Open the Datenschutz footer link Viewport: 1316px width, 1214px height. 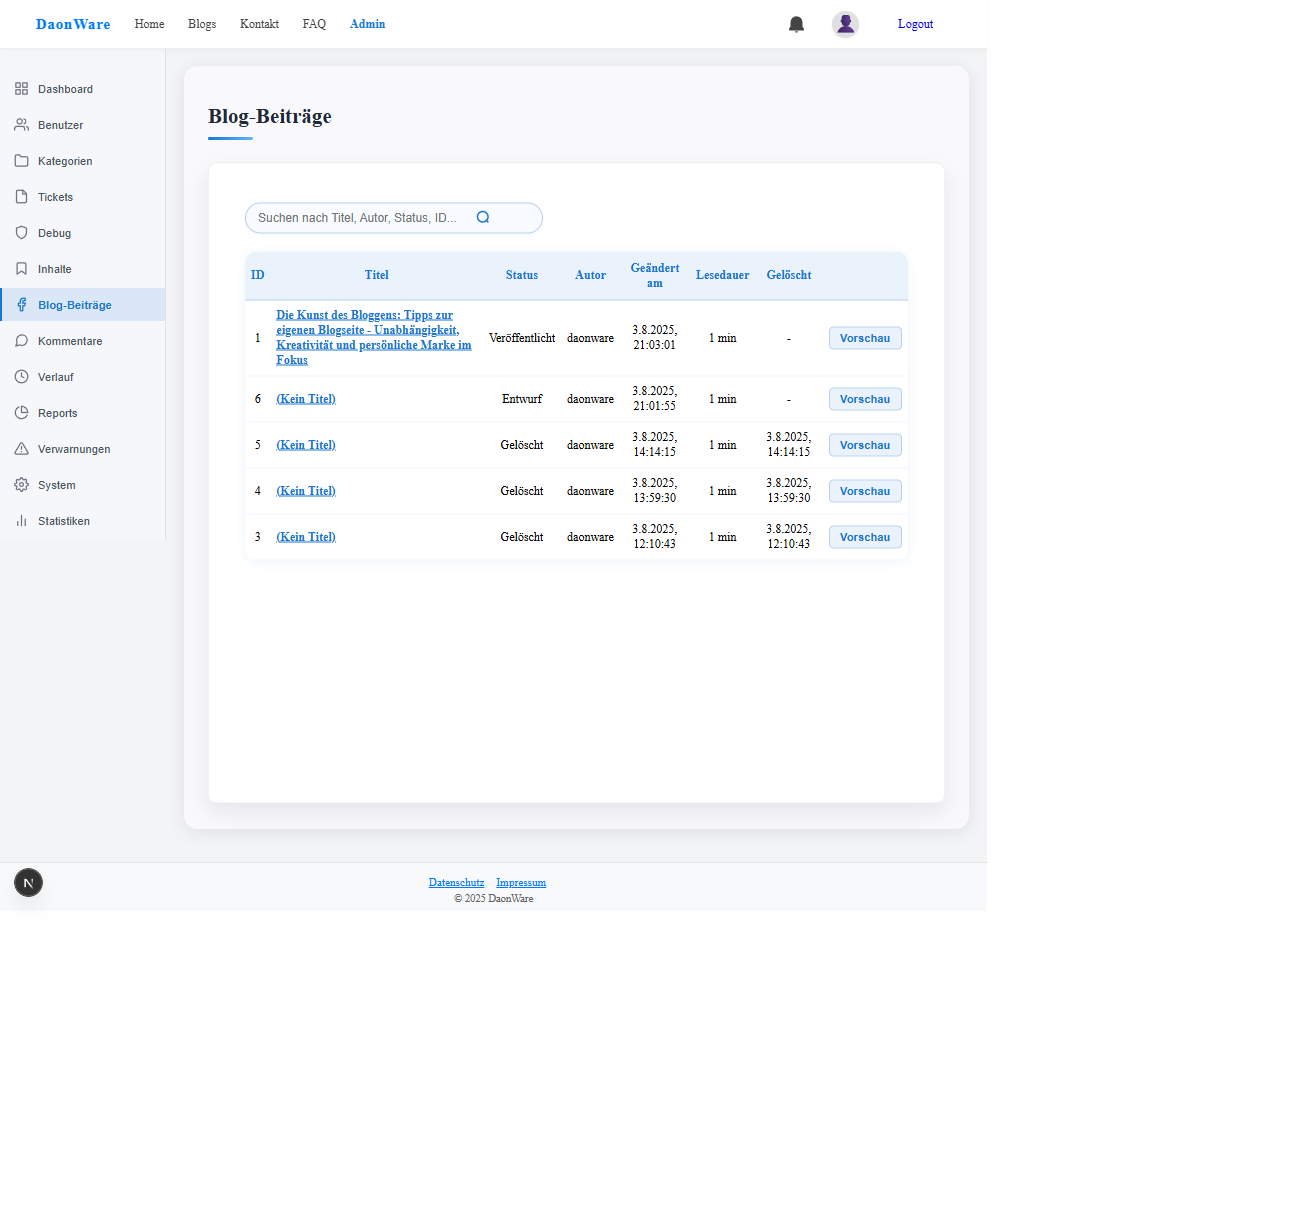point(456,882)
